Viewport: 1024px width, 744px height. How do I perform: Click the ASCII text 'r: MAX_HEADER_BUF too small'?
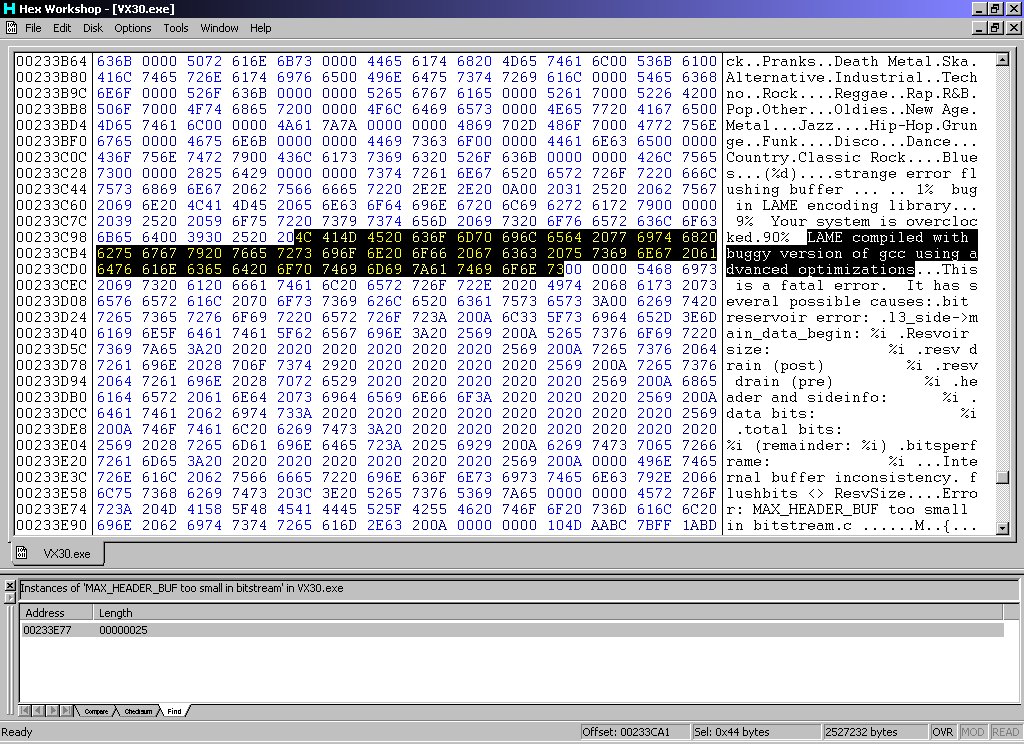click(847, 509)
